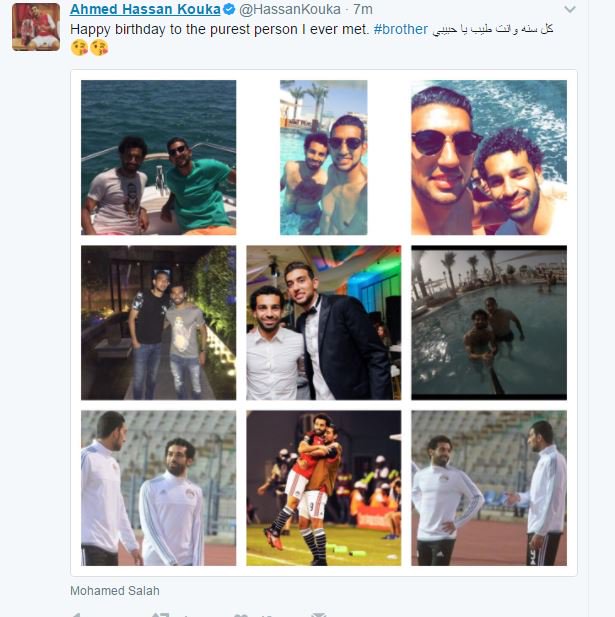Open the Ahmed Hassan Kouka name link
The height and width of the screenshot is (617, 615).
tap(145, 9)
